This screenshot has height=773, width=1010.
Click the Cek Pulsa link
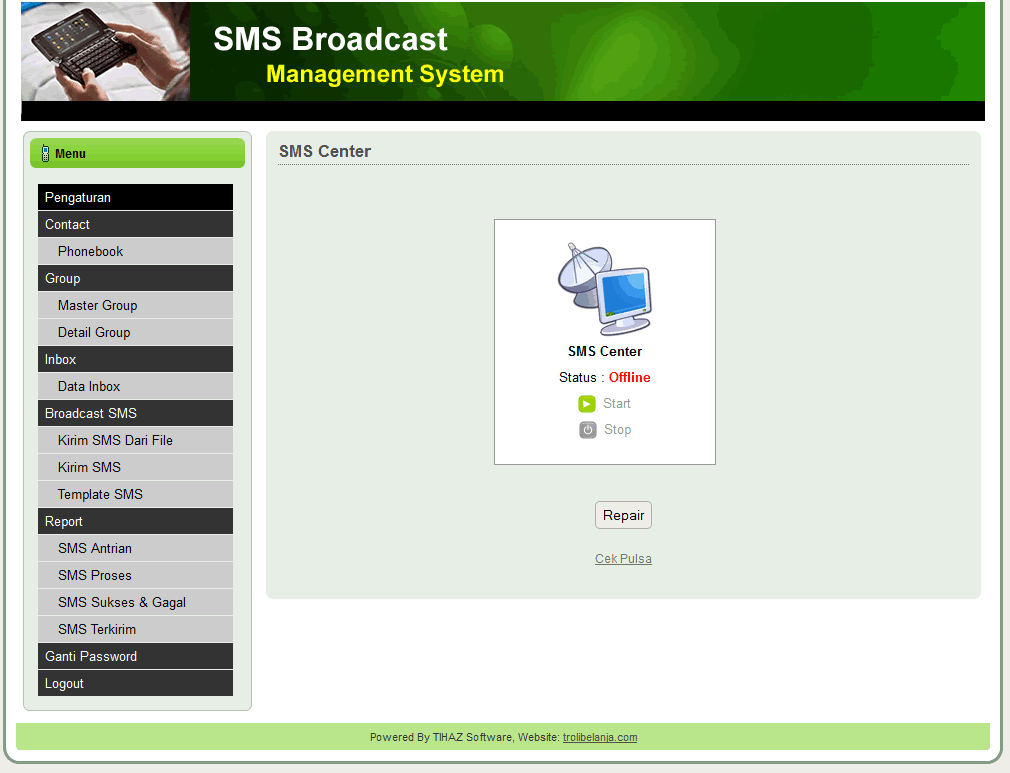coord(623,559)
